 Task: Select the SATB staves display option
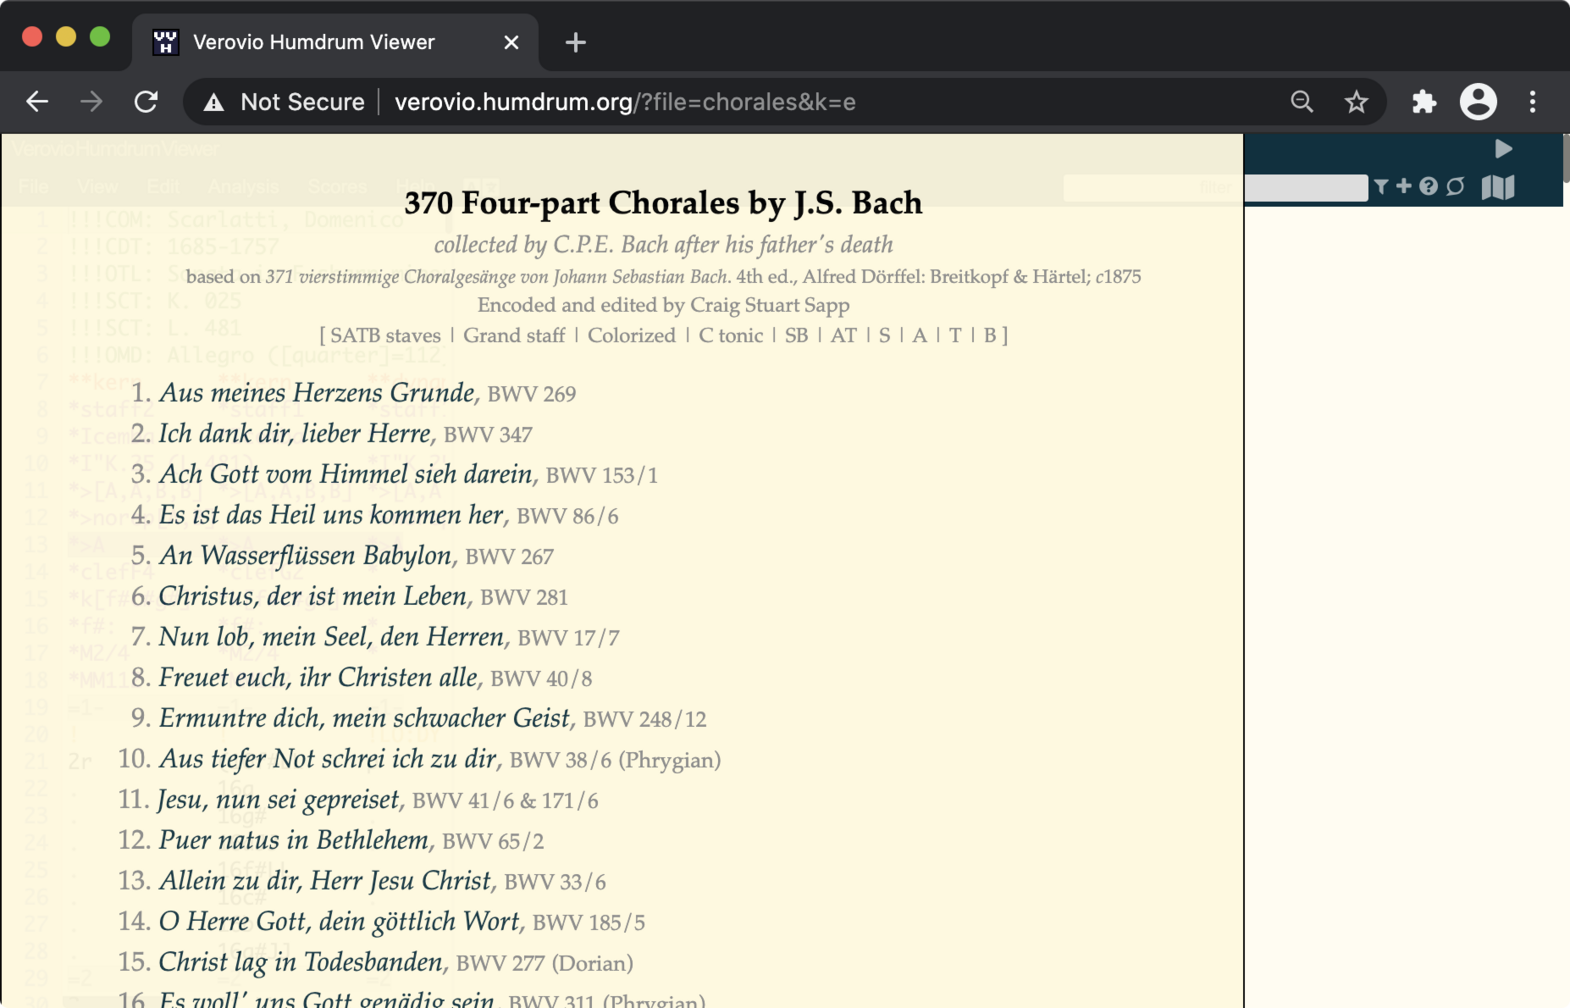(x=385, y=336)
